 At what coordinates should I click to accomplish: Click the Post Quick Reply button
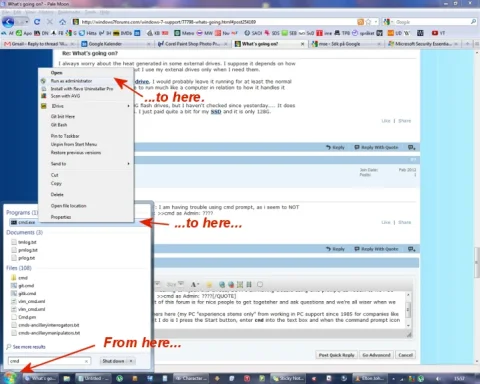(x=336, y=355)
